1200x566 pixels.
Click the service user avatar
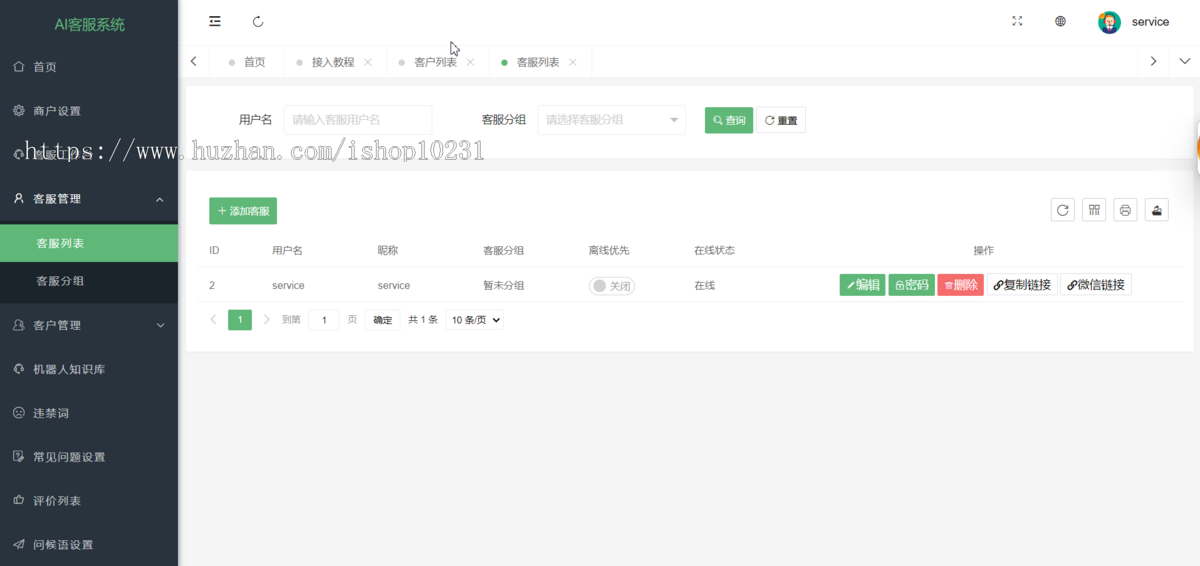click(1109, 22)
